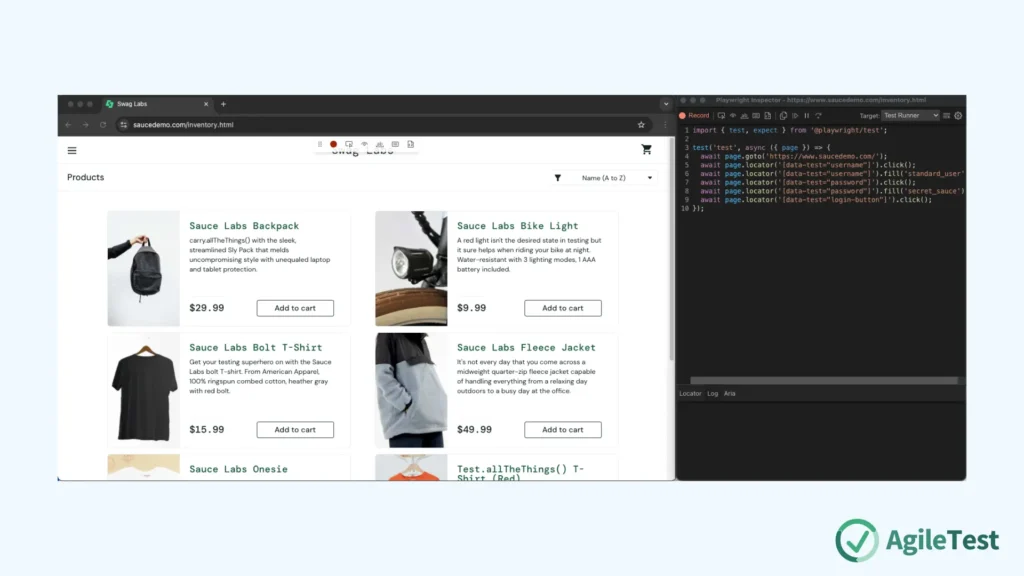This screenshot has width=1024, height=576.
Task: Grab the overlay toolbar drag handle
Action: [x=319, y=144]
